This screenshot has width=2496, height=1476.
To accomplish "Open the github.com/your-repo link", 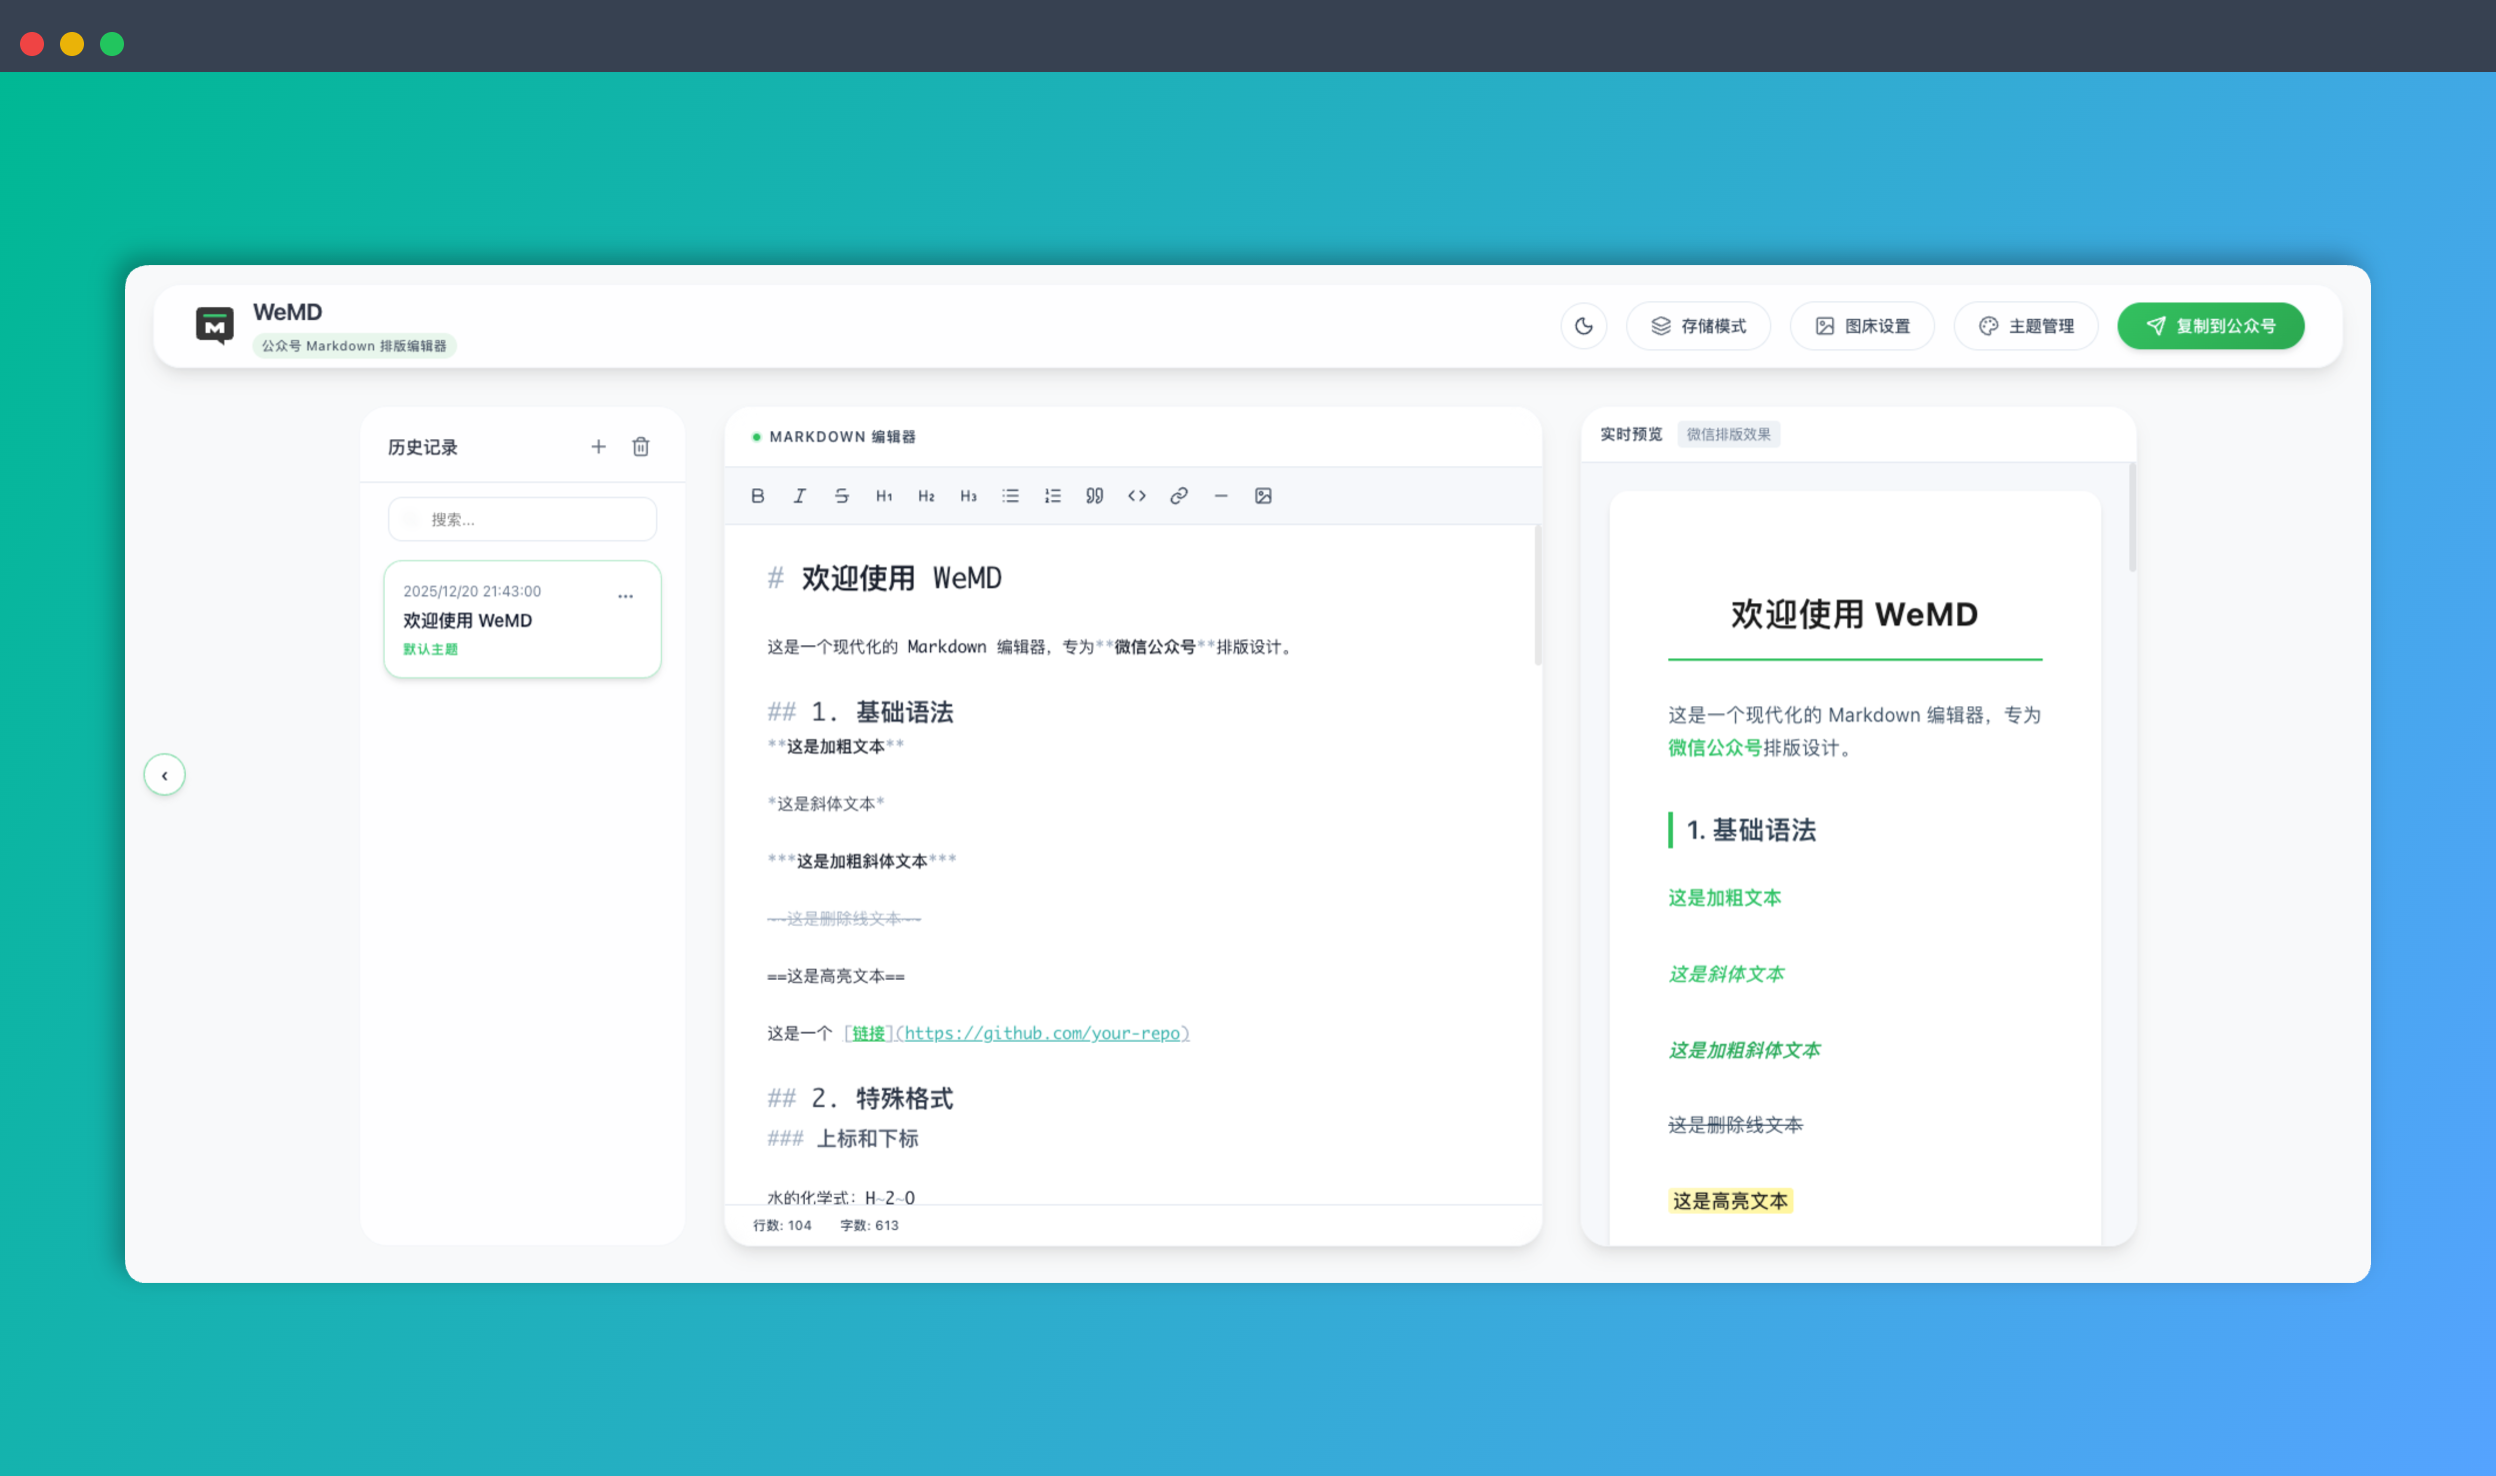I will pyautogui.click(x=1044, y=1033).
